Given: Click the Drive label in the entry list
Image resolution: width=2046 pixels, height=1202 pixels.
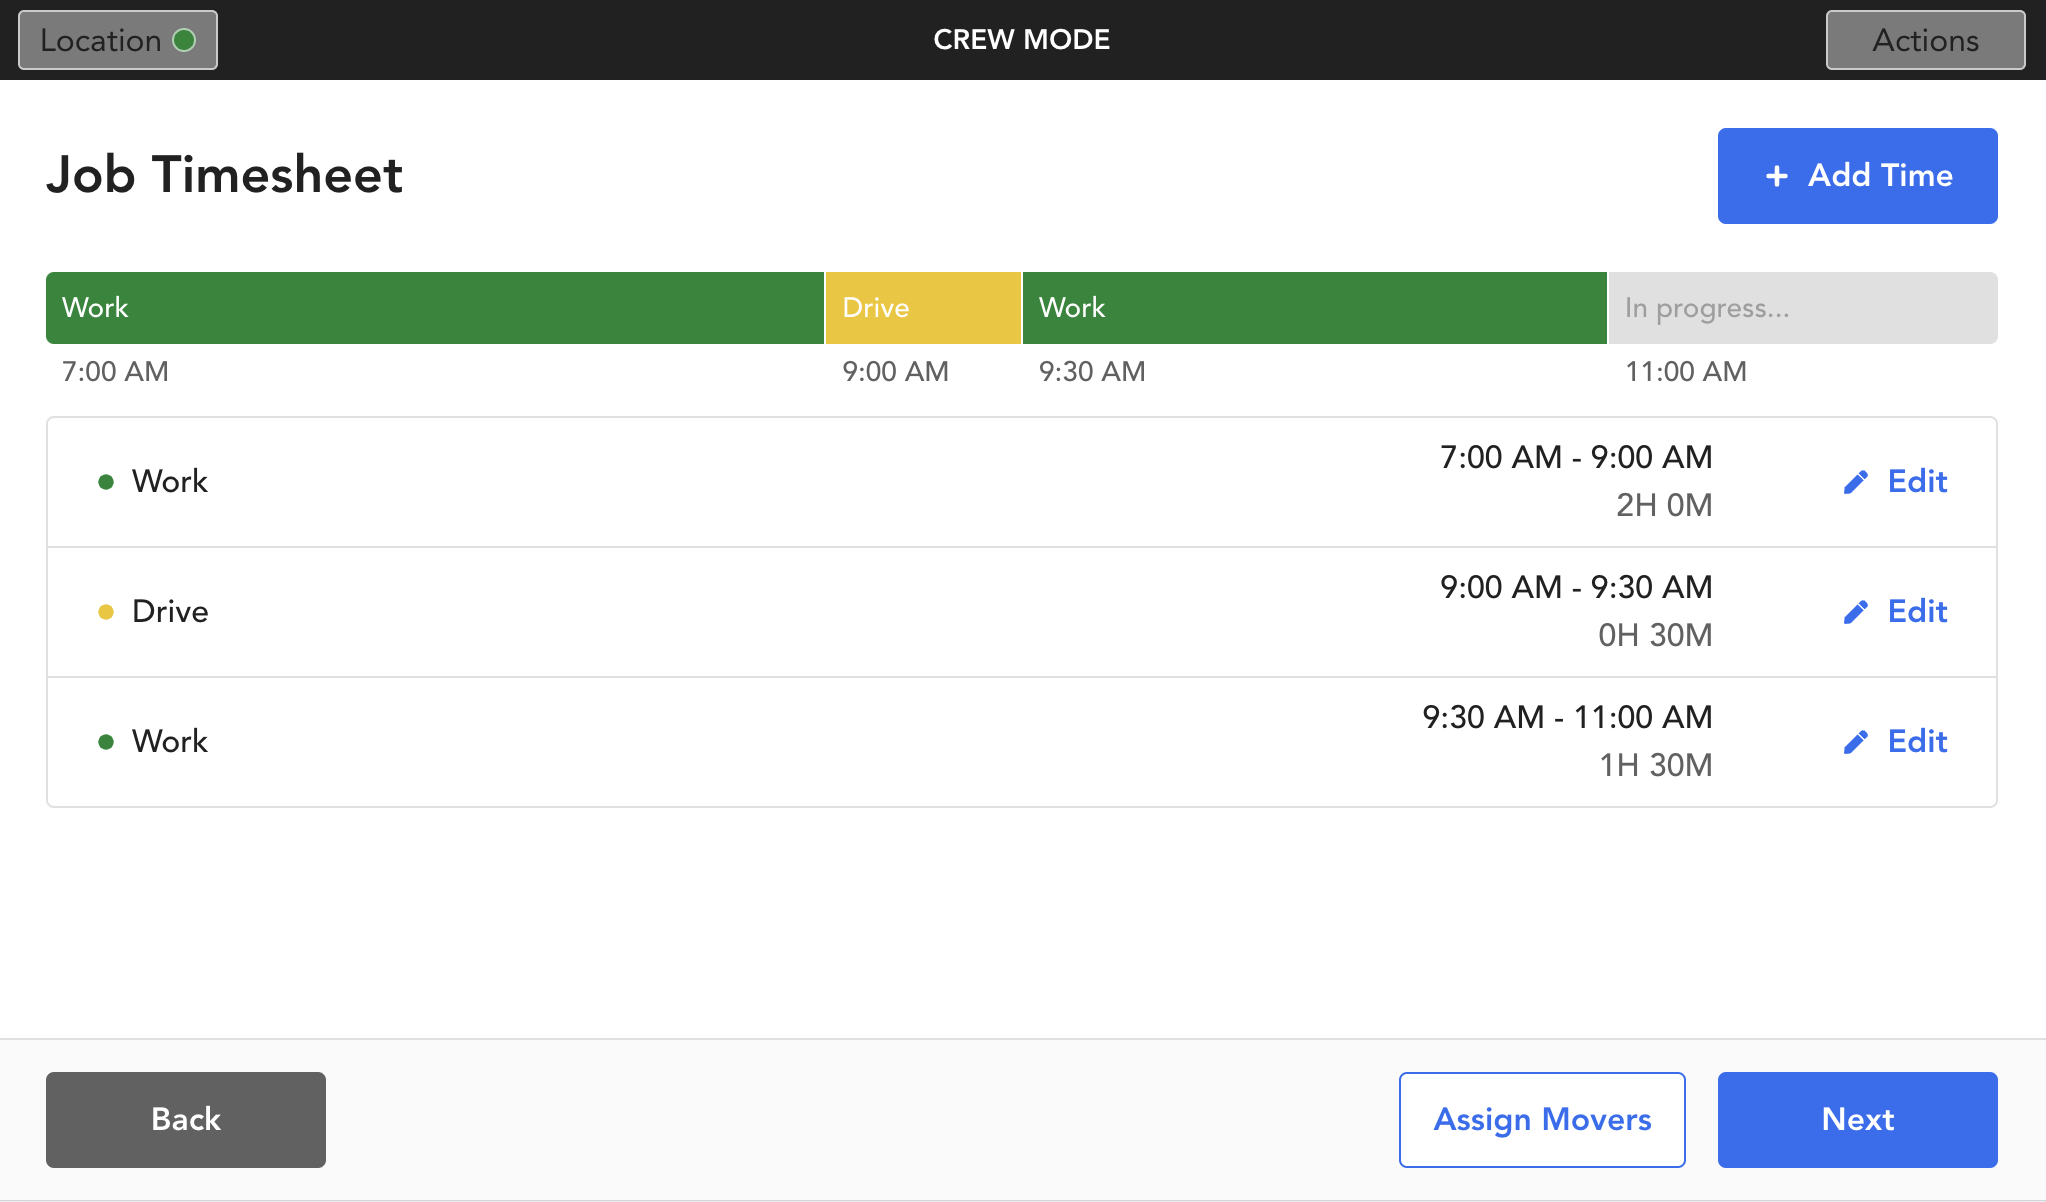Looking at the screenshot, I should [170, 611].
